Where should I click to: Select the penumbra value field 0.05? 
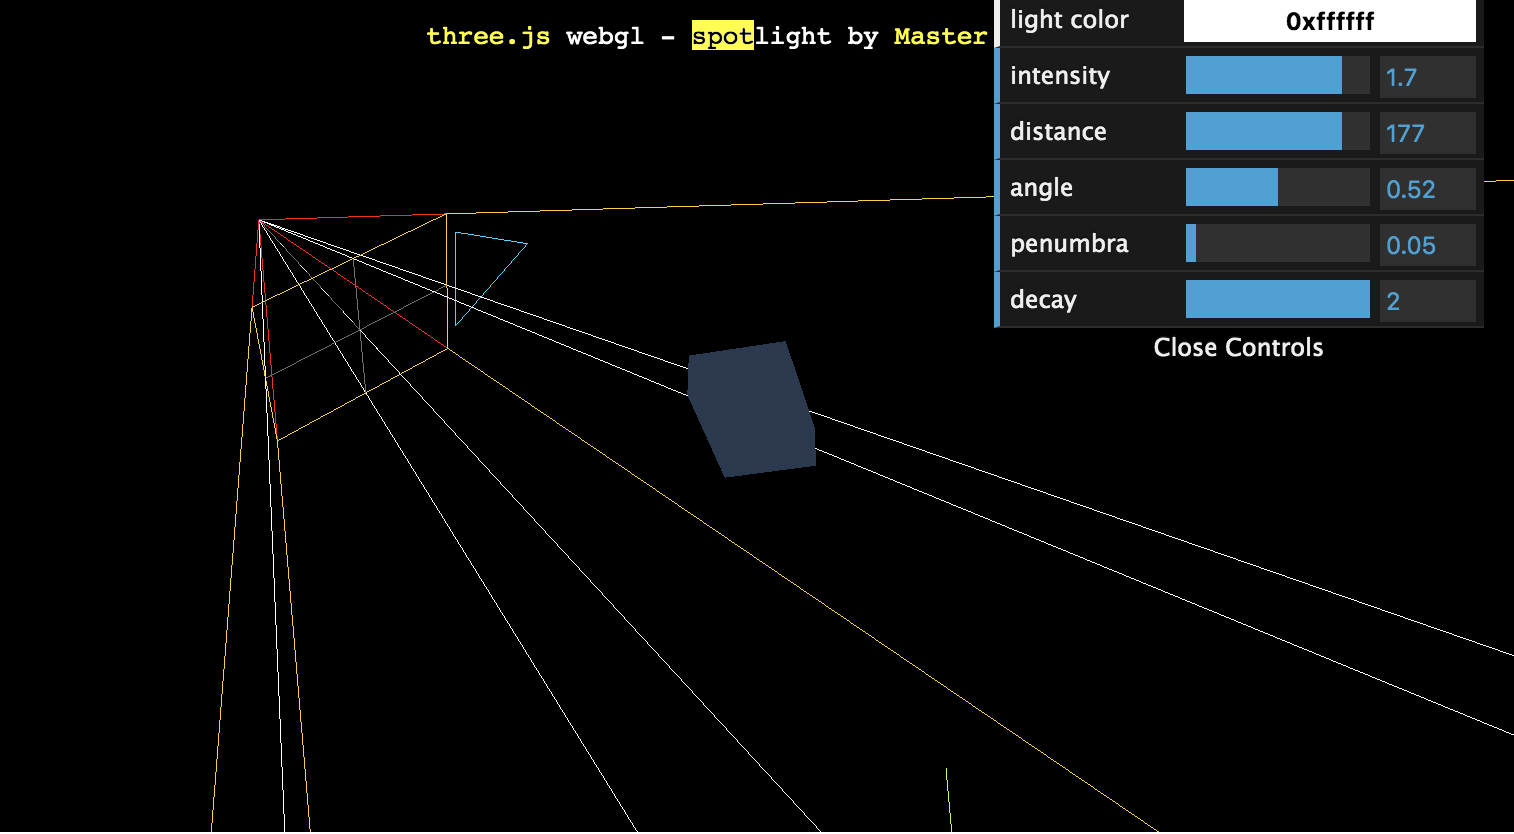[1427, 245]
